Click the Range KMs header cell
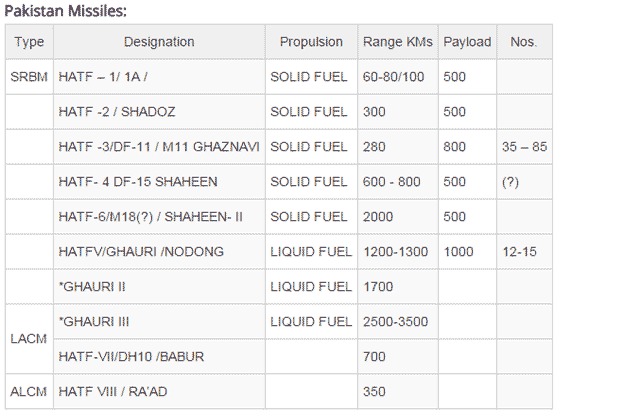This screenshot has height=416, width=640. tap(398, 42)
